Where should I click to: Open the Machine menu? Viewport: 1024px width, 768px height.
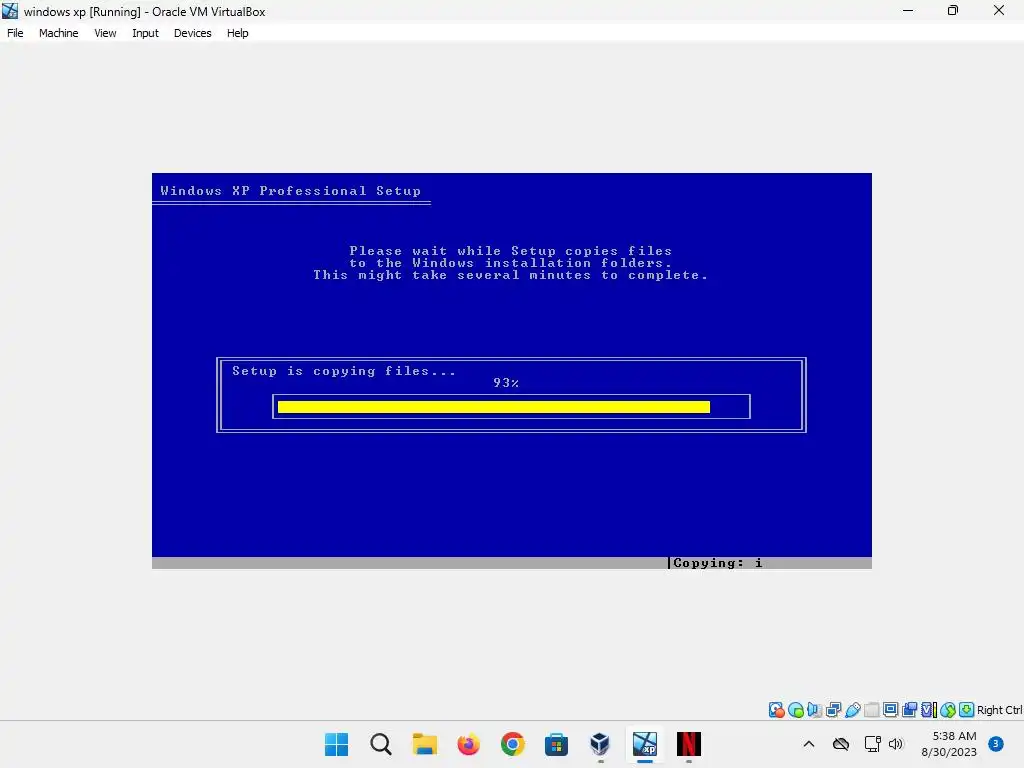click(x=58, y=33)
